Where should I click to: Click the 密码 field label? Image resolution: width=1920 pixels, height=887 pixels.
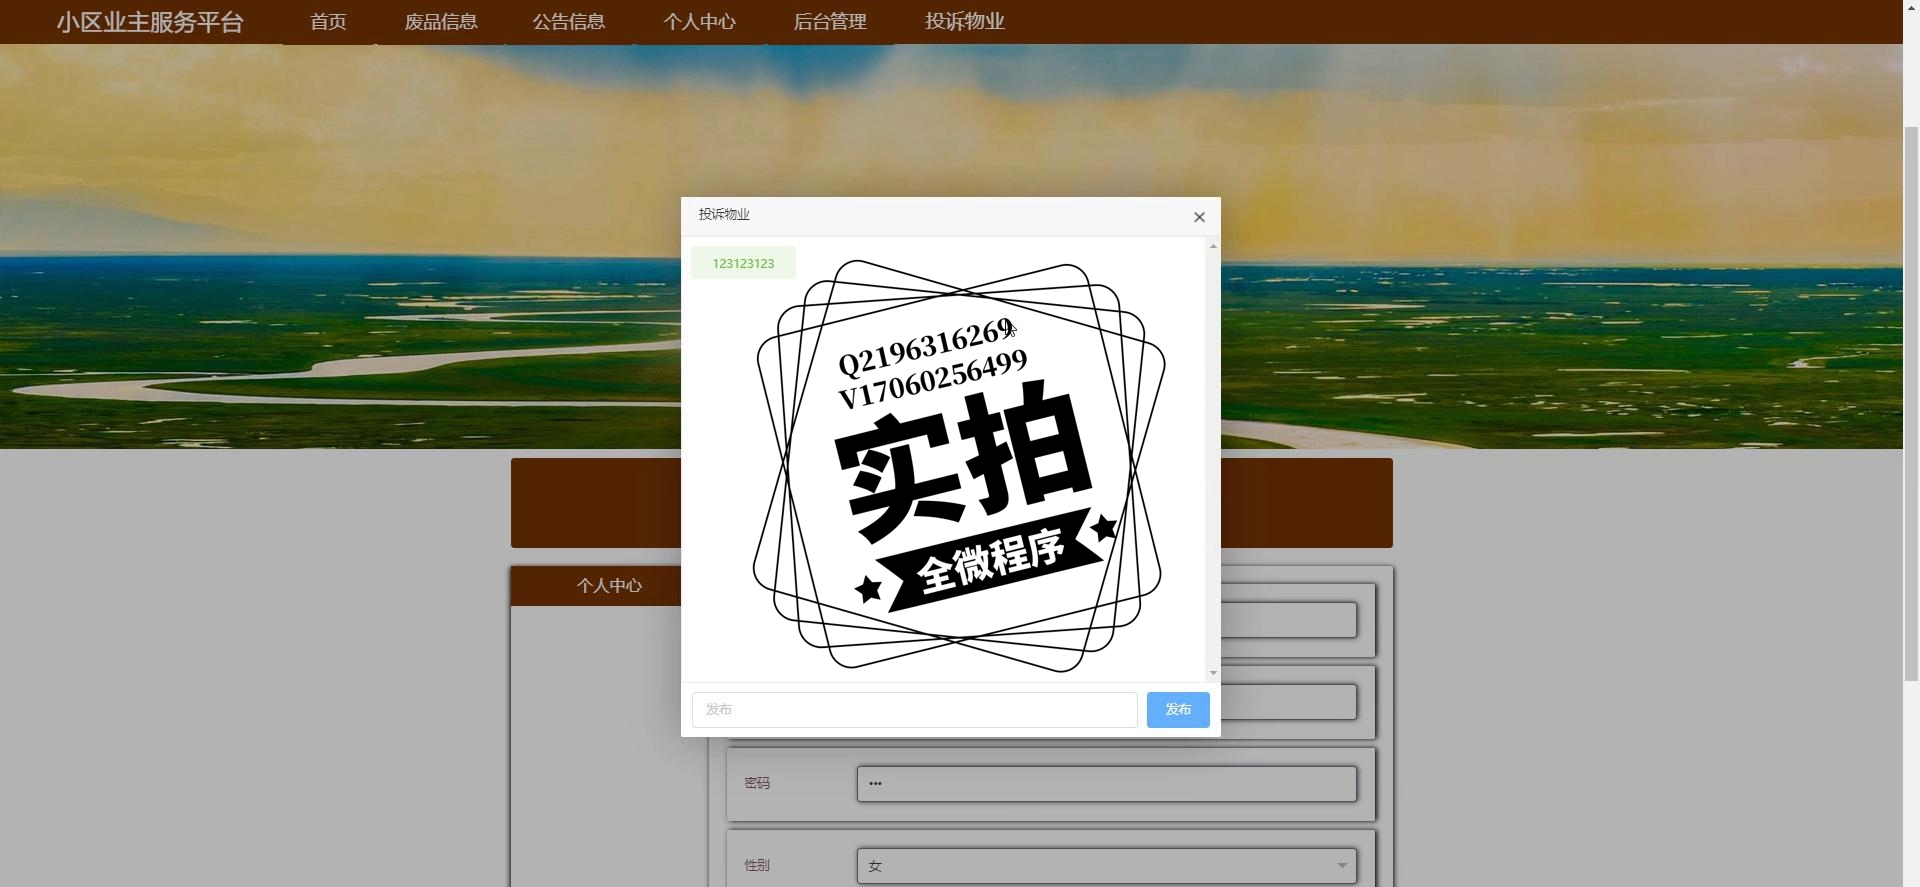[757, 783]
